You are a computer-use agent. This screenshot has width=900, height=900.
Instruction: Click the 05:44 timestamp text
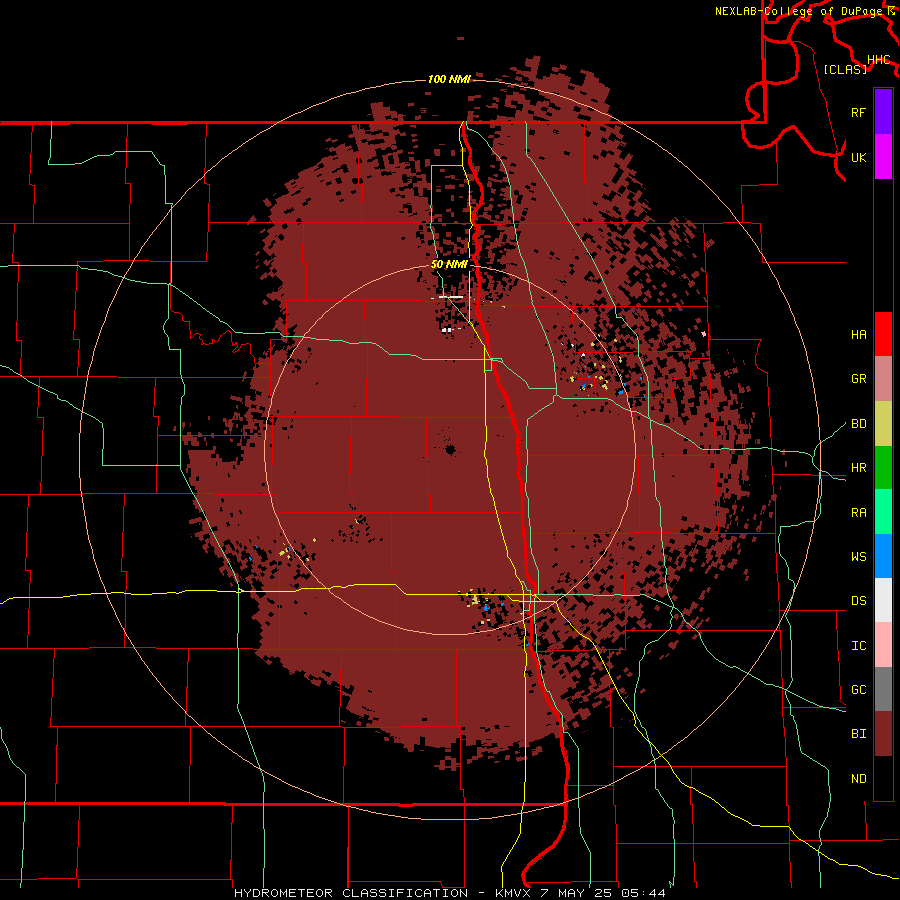click(641, 893)
